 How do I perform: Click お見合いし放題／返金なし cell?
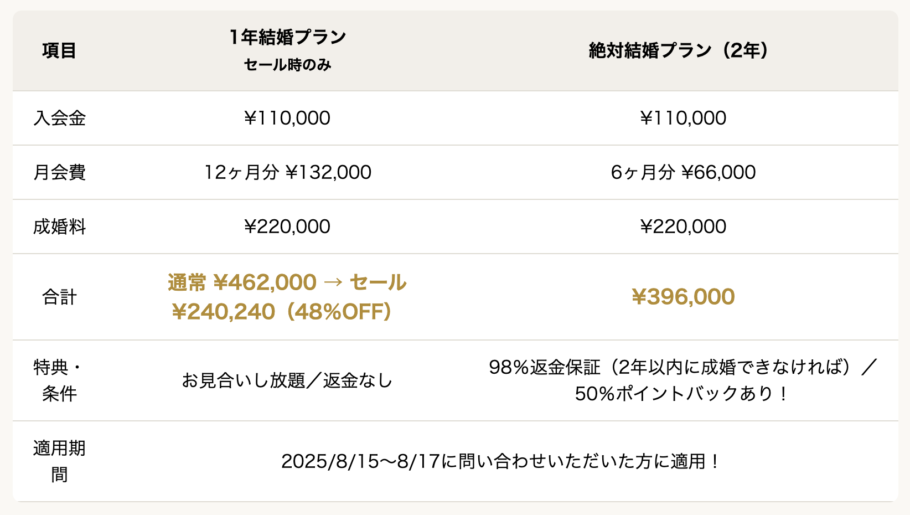[287, 380]
